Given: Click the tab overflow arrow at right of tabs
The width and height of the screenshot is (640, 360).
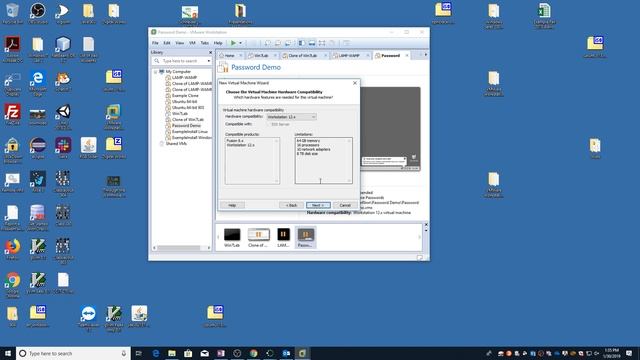Looking at the screenshot, I should click(426, 55).
